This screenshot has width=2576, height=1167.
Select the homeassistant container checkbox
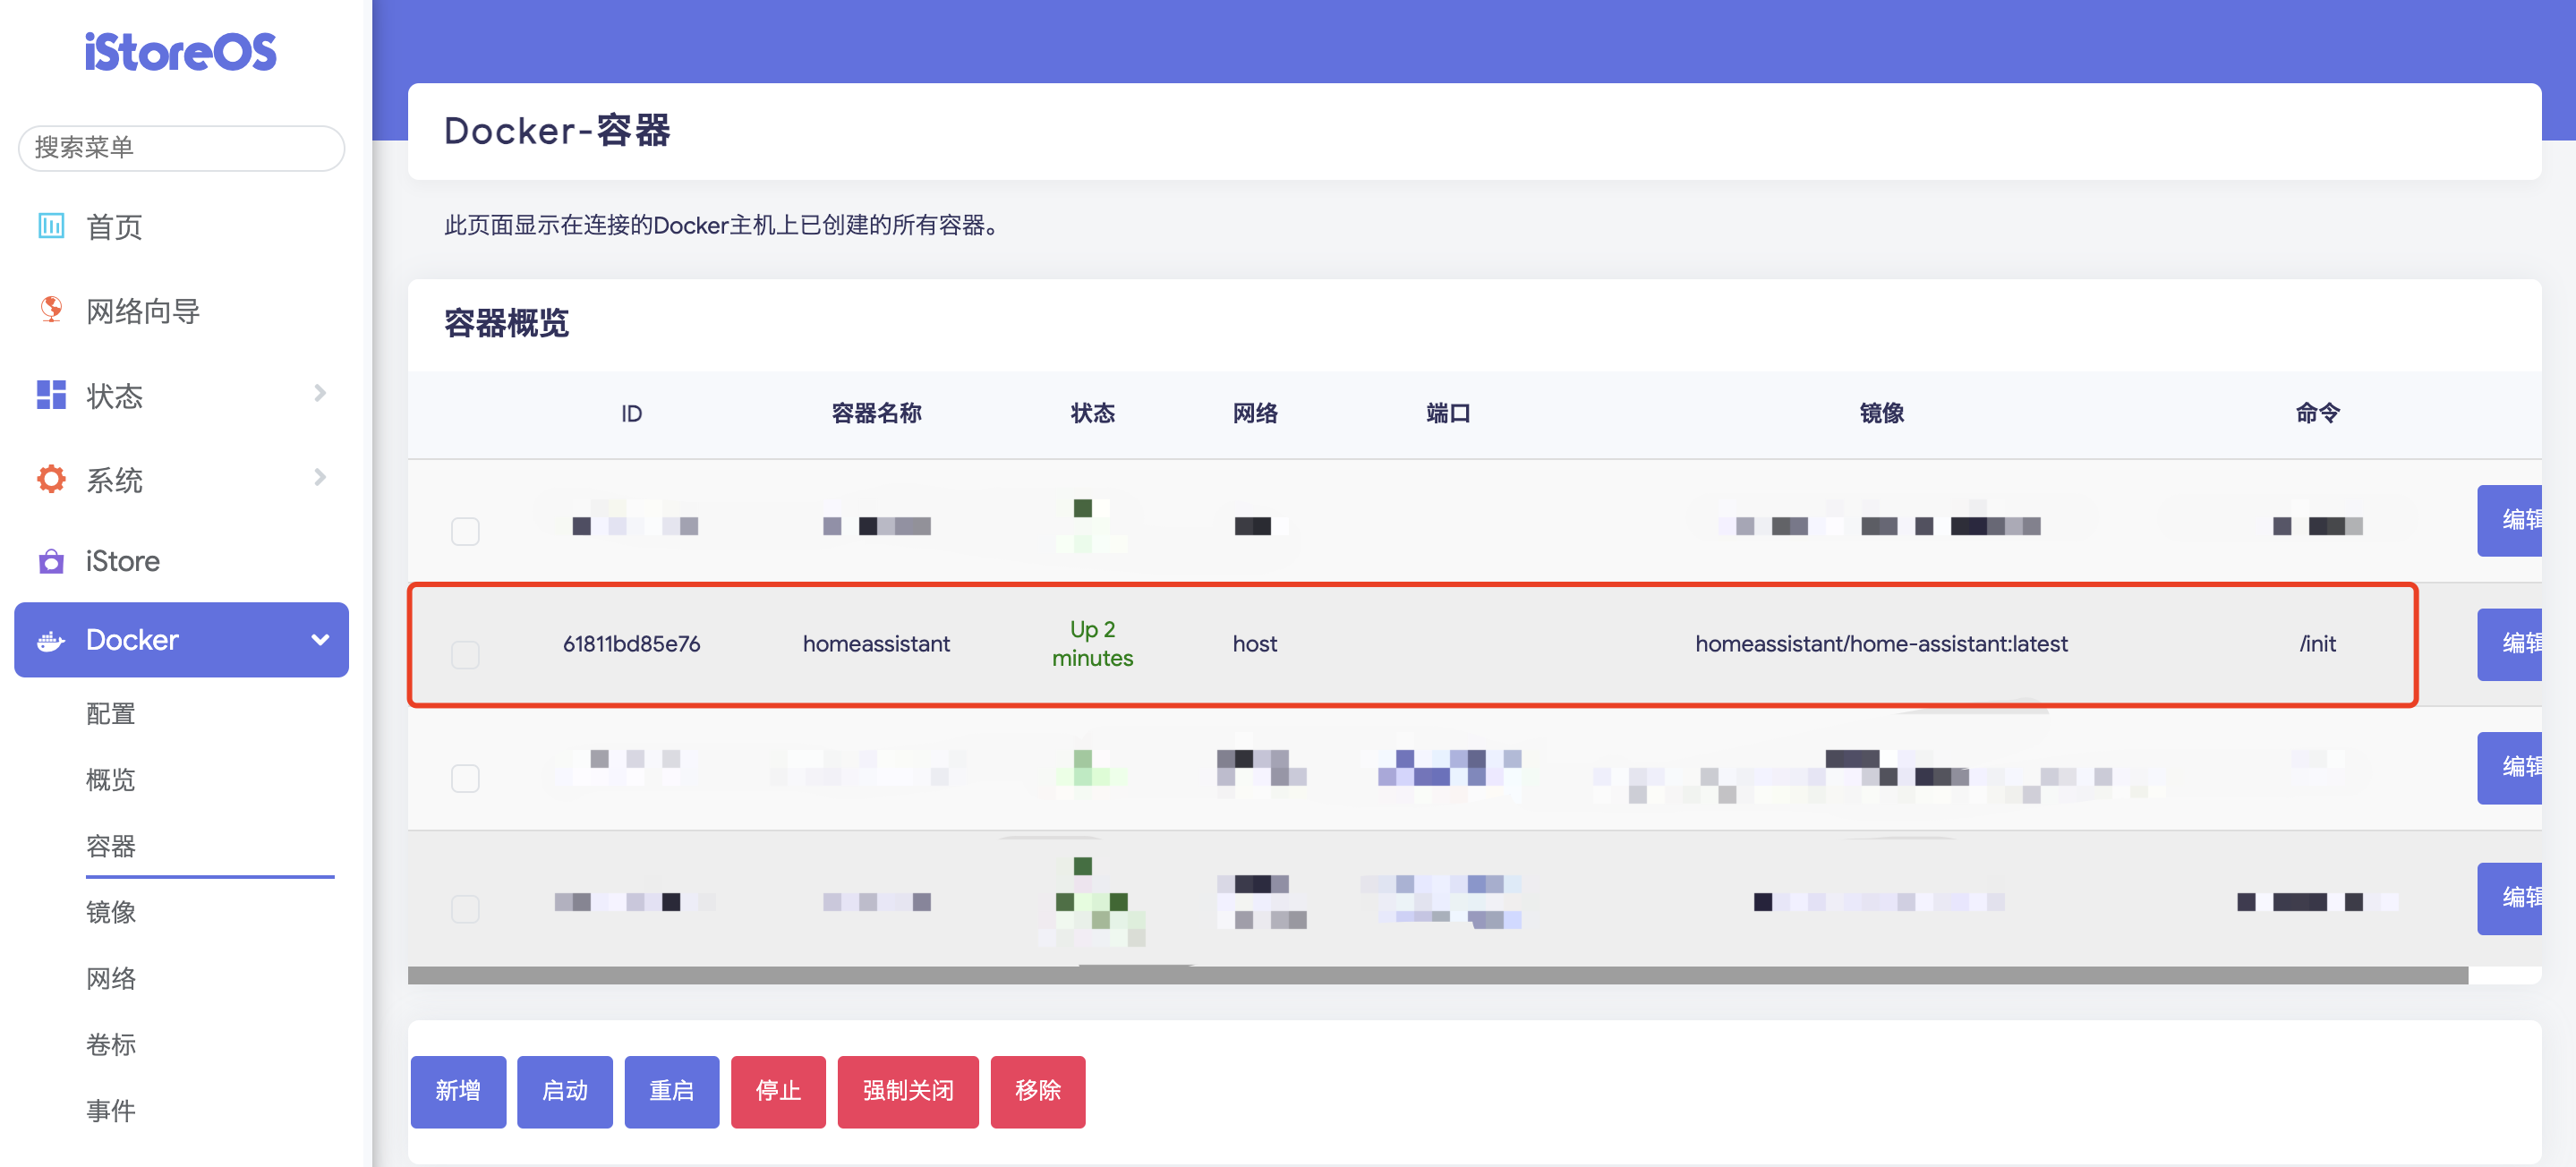465,655
